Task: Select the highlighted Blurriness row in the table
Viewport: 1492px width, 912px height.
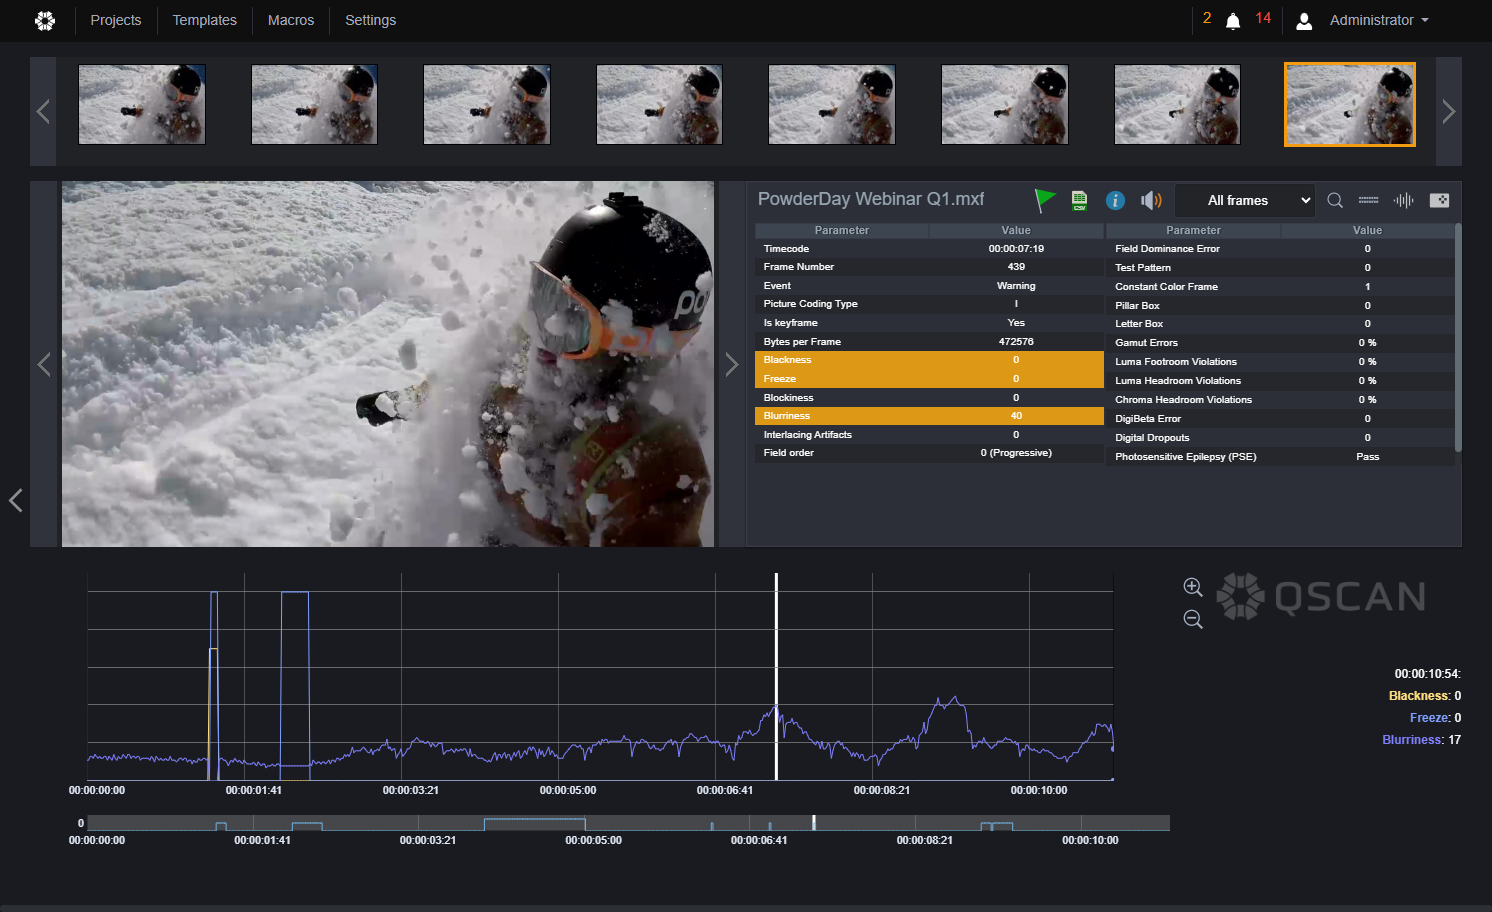Action: 929,416
